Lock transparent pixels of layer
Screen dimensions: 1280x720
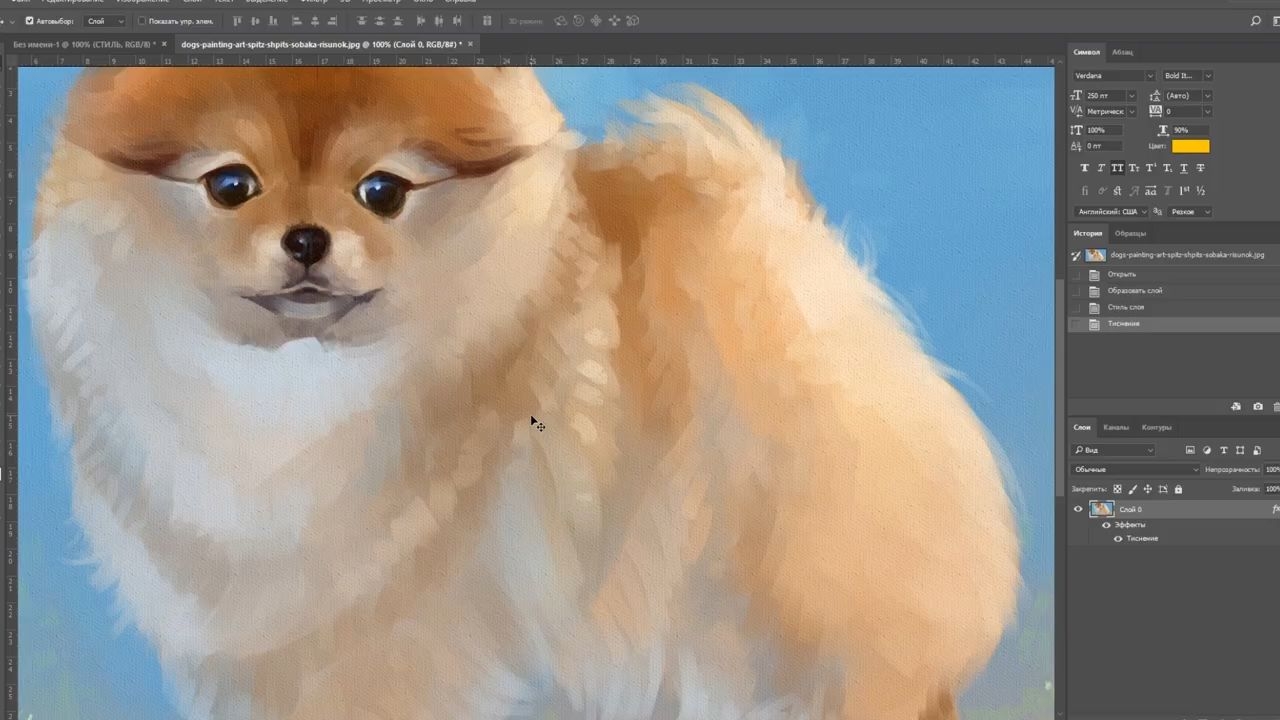[1117, 489]
